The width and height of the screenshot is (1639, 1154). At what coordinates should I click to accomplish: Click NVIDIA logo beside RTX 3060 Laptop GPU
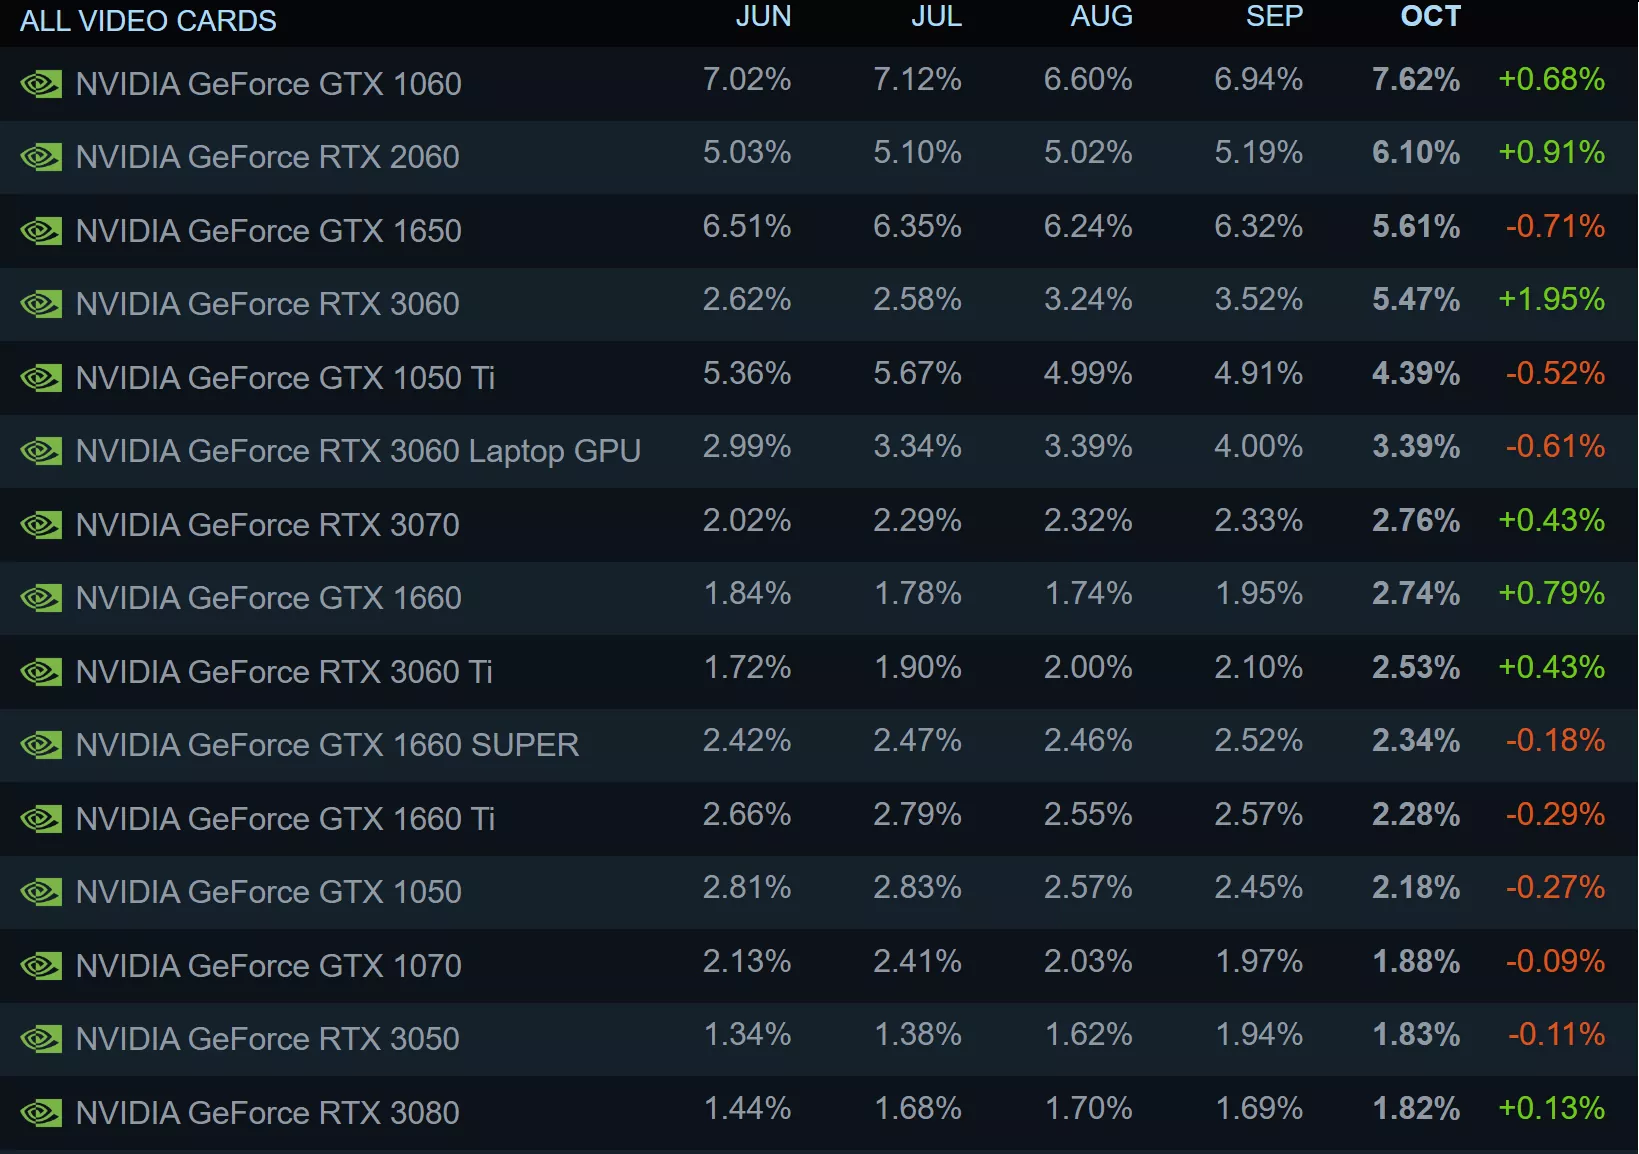pos(41,451)
